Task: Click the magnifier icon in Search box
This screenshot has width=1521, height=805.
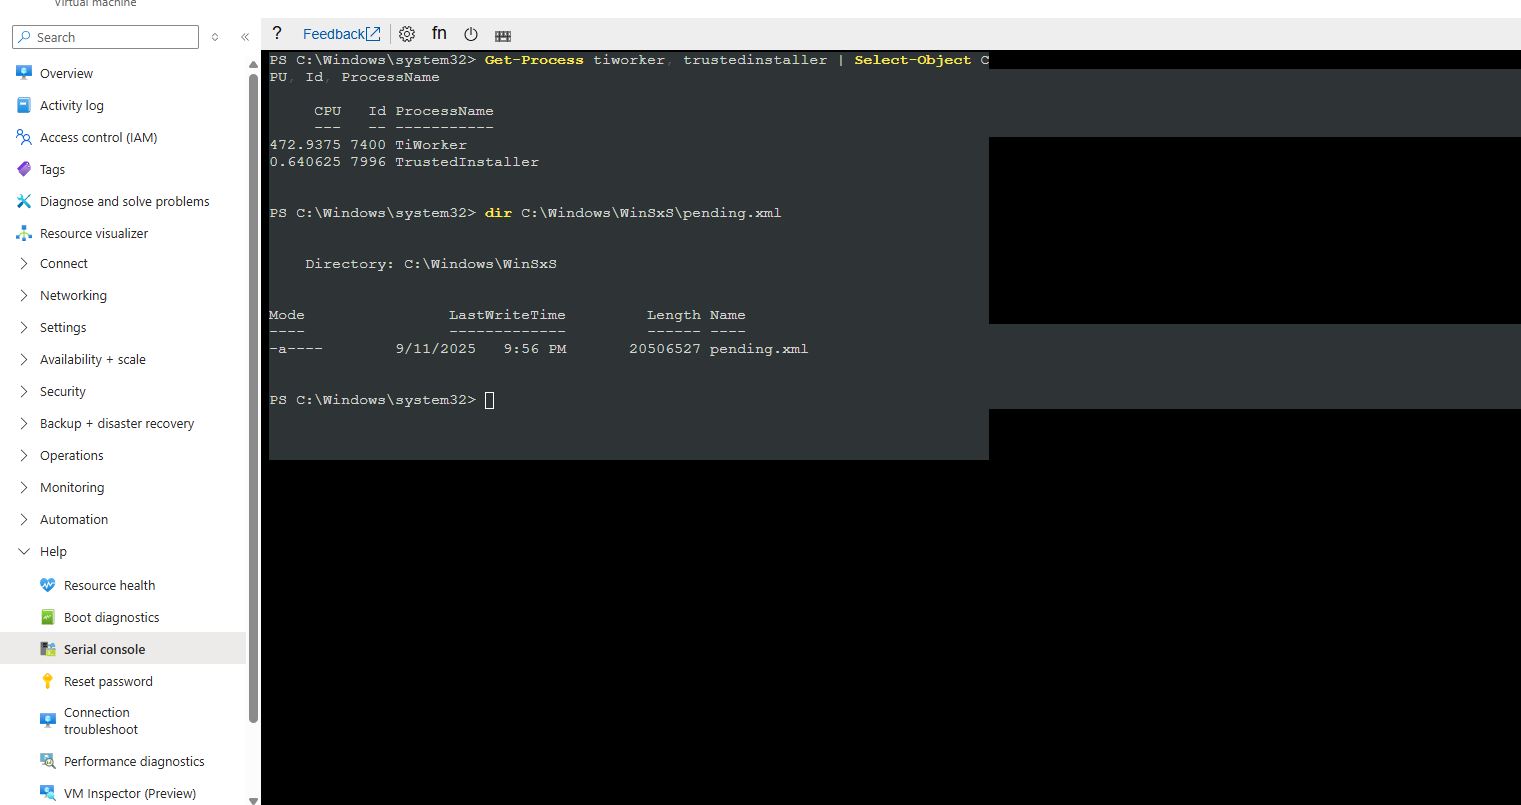Action: (24, 37)
